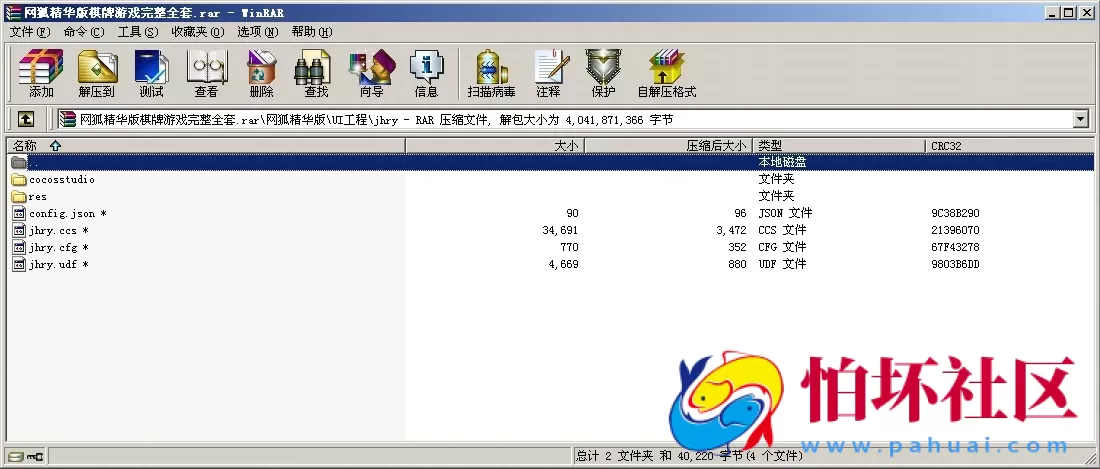
Task: Click the CRC value 21396070
Action: tap(955, 231)
